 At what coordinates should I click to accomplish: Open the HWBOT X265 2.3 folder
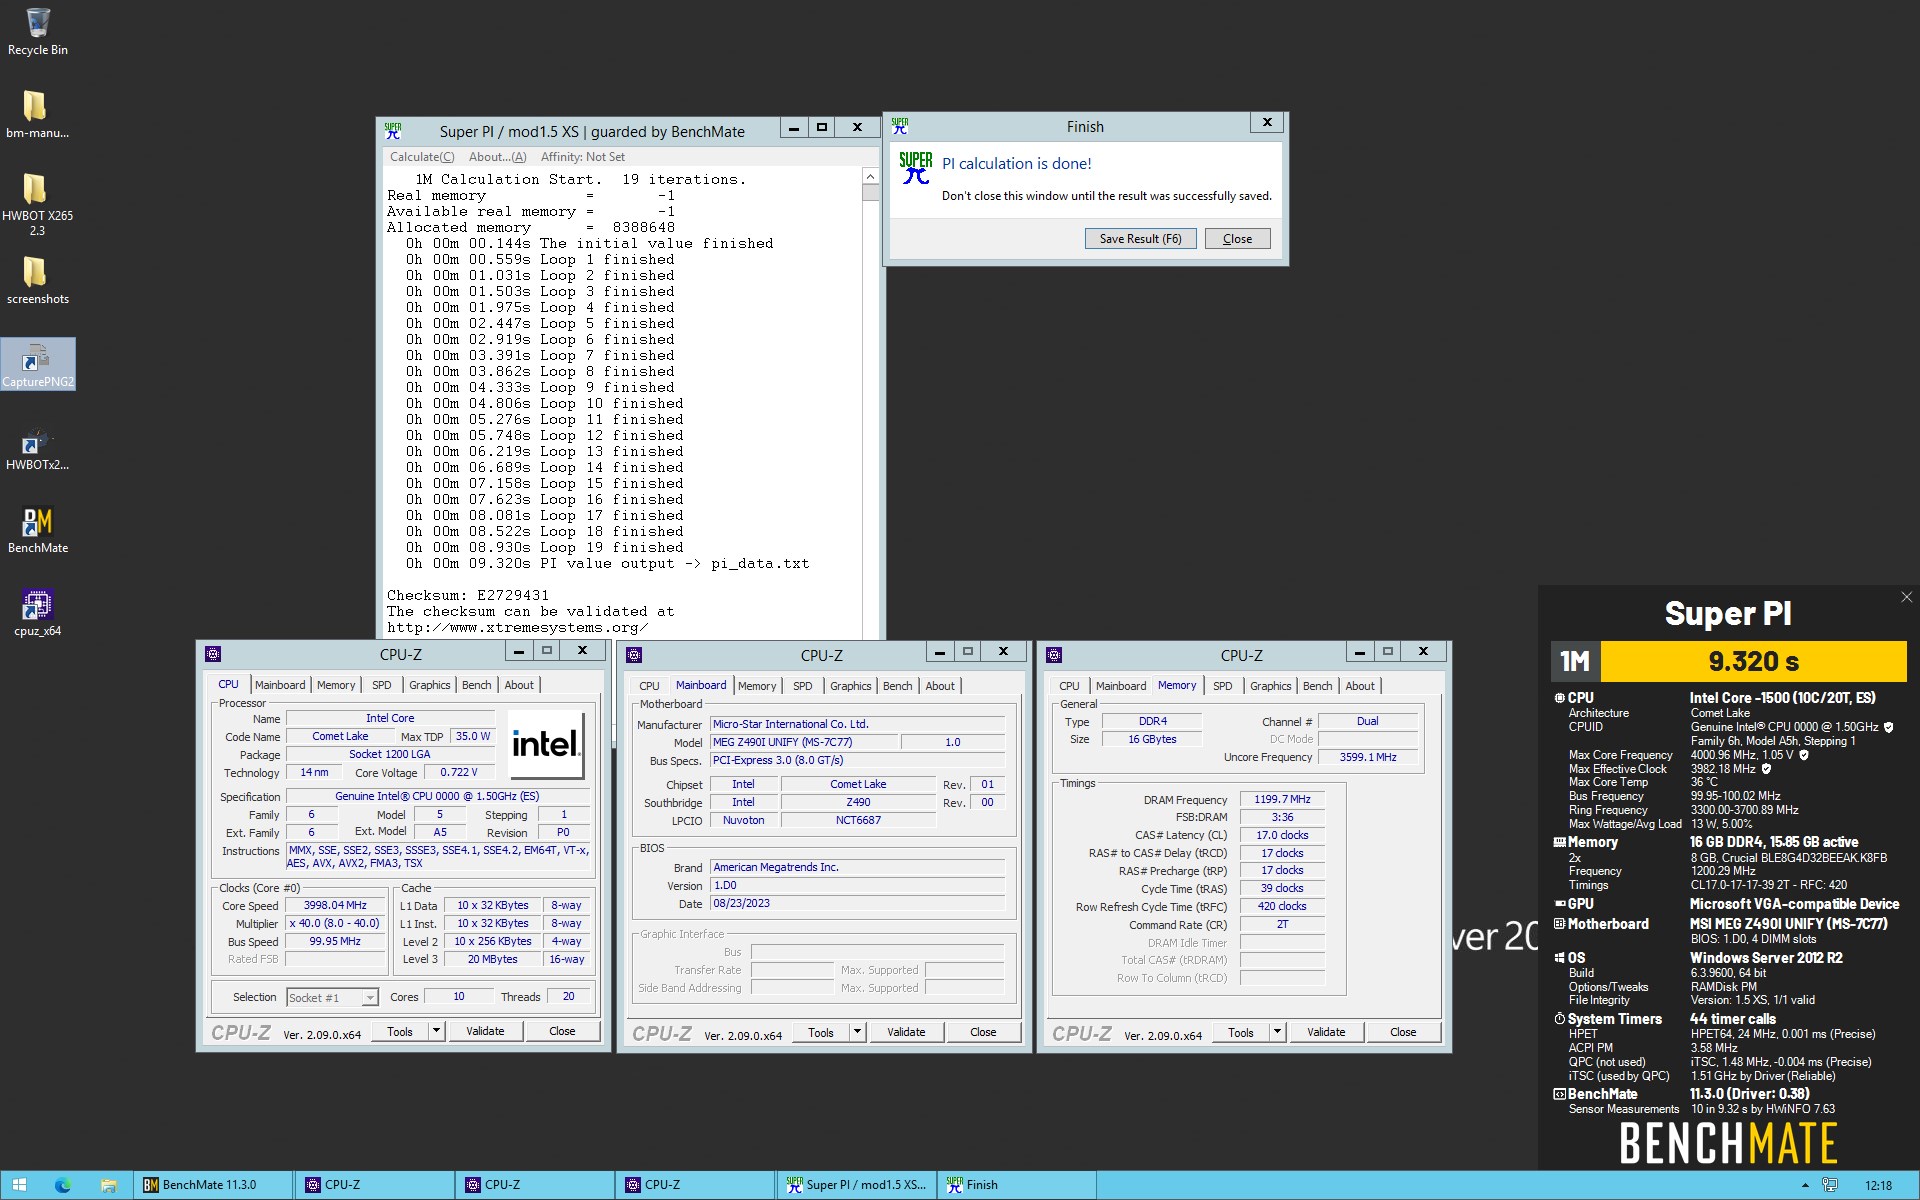(x=37, y=204)
